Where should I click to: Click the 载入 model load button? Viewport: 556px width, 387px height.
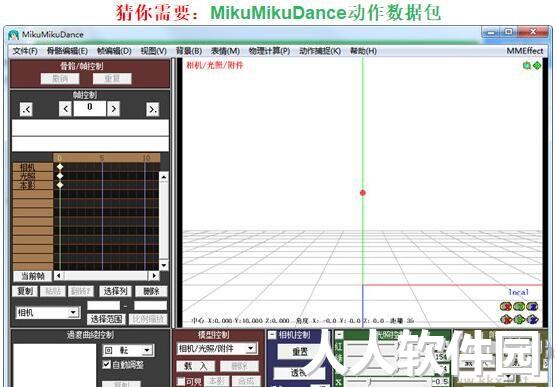195,366
